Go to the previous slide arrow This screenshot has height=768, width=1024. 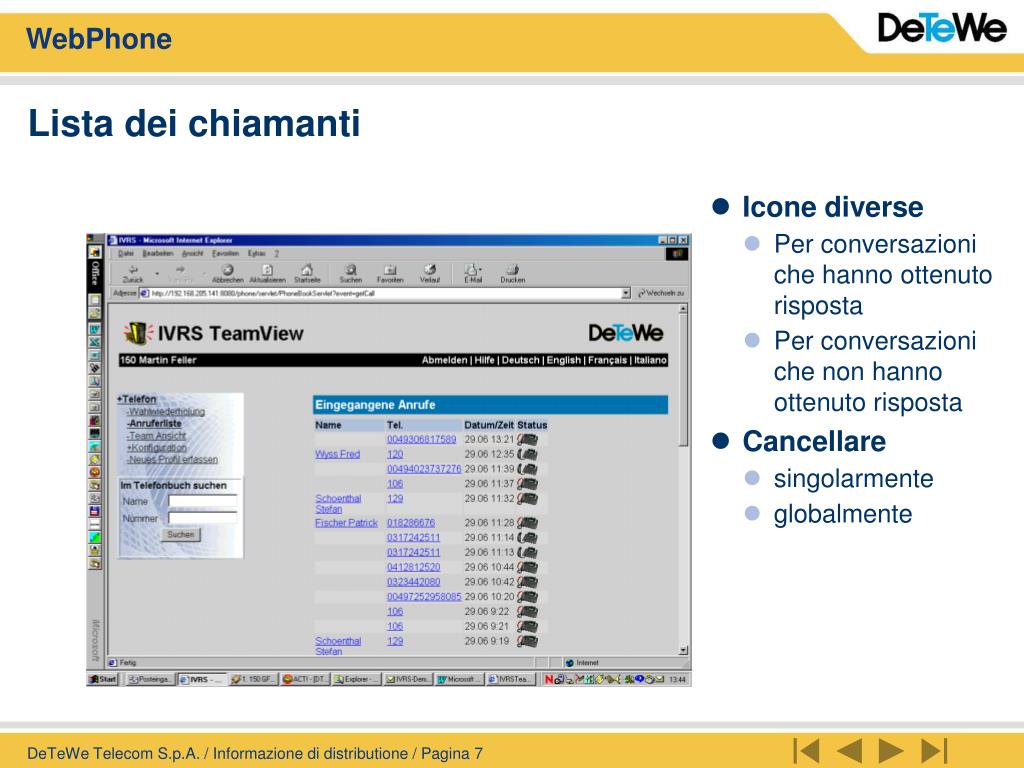pos(849,750)
